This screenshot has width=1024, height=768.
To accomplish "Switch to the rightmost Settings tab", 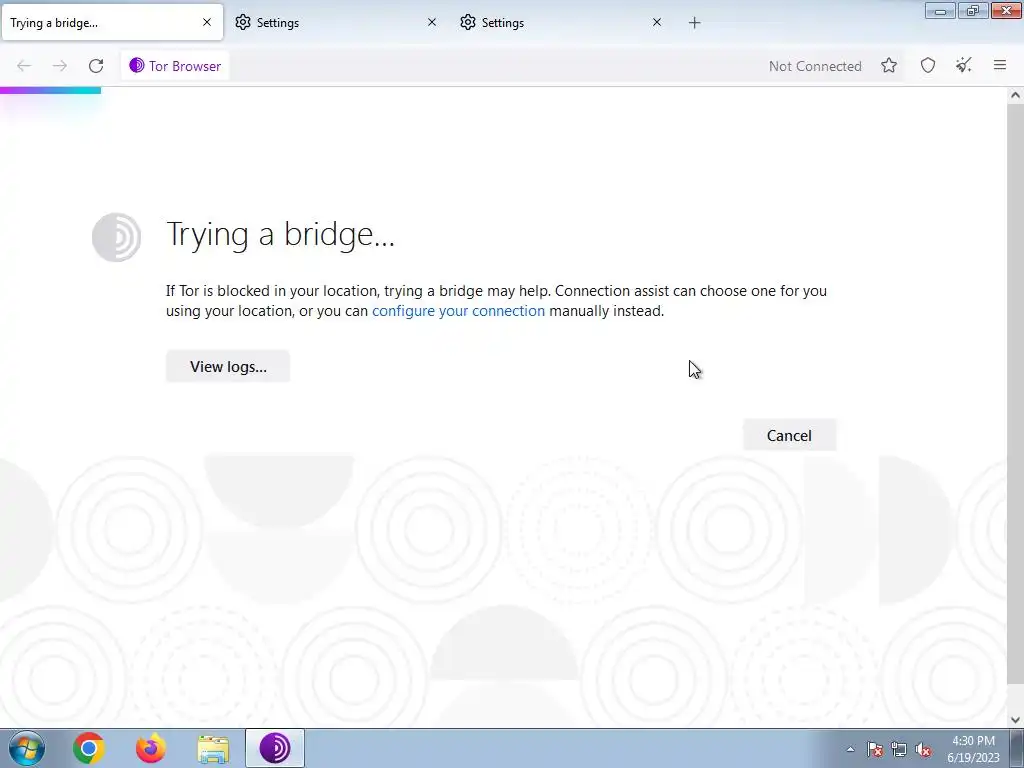I will (562, 23).
